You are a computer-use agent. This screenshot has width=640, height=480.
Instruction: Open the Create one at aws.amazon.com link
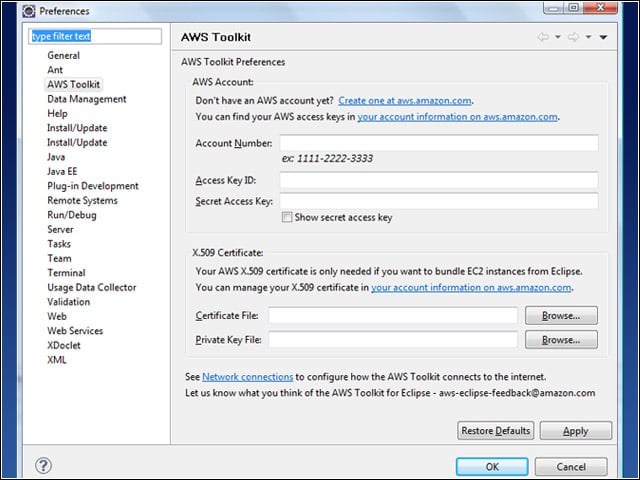[x=405, y=100]
